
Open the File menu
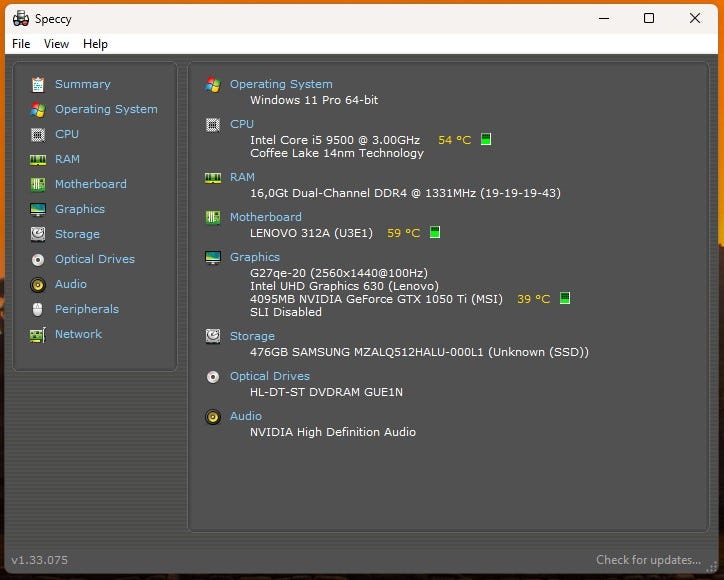[x=21, y=44]
